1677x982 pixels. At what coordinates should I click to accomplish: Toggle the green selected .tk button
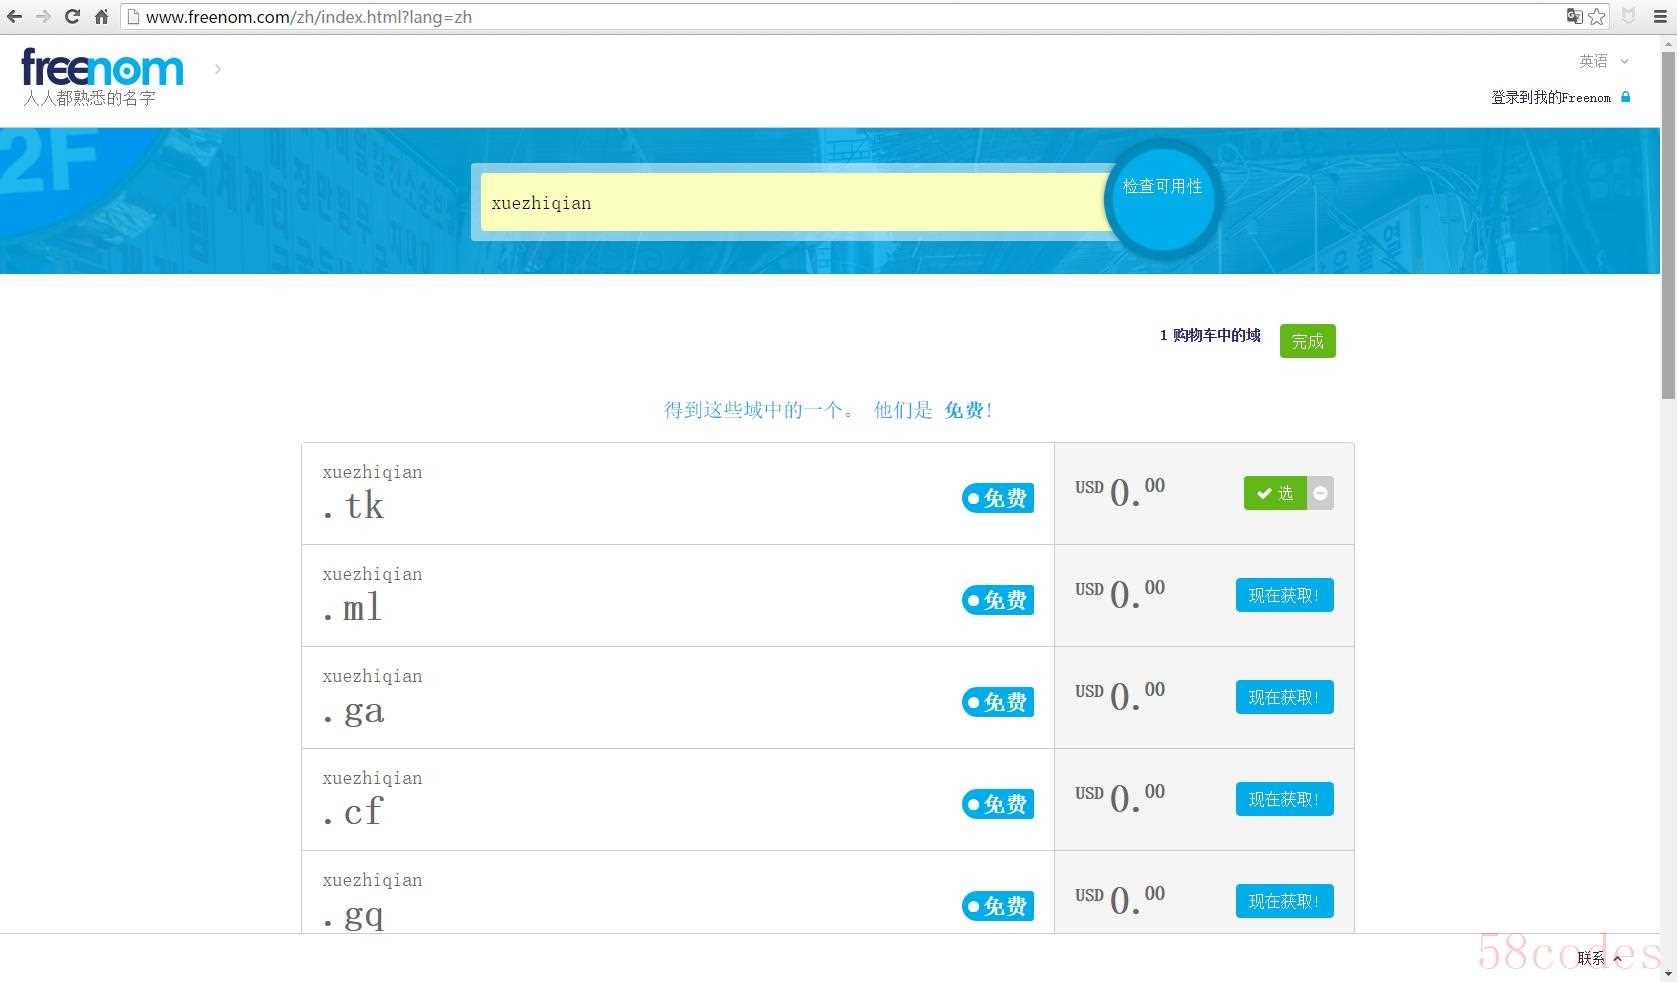tap(1275, 493)
